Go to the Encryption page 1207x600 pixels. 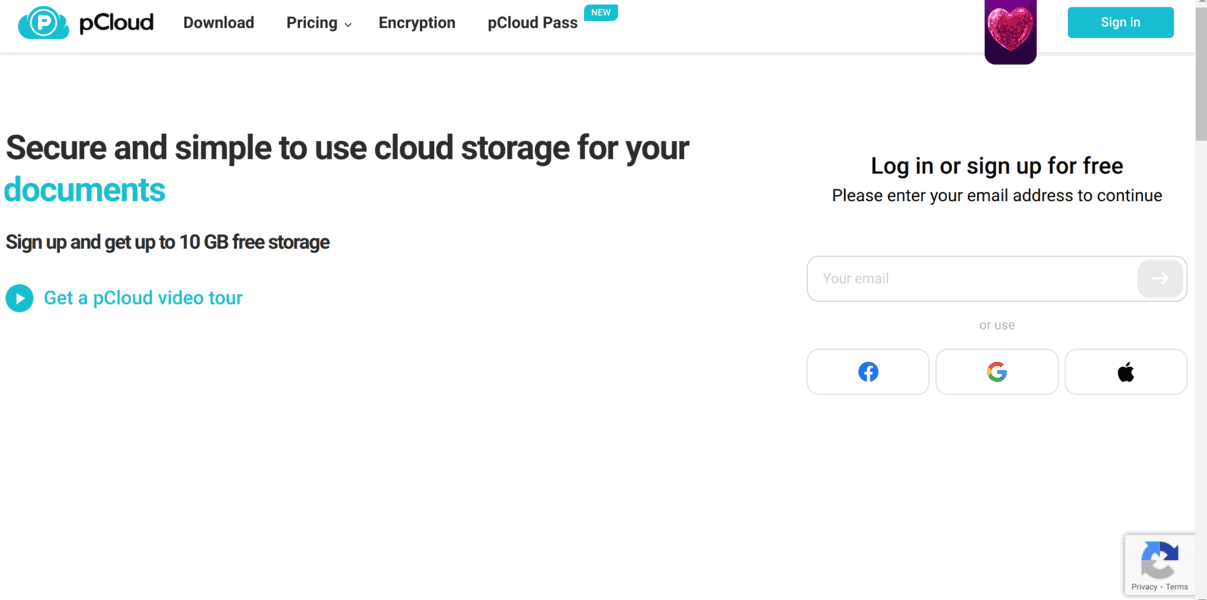[416, 23]
